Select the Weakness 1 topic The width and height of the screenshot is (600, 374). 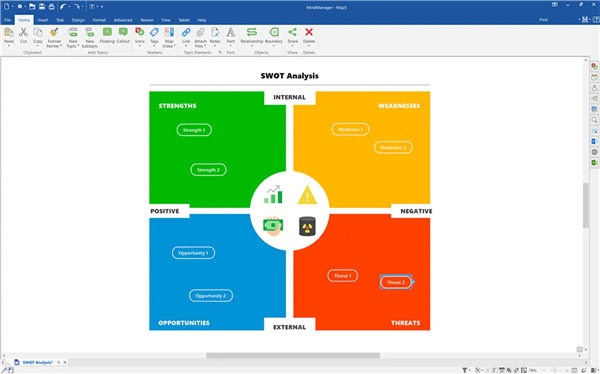tap(350, 129)
